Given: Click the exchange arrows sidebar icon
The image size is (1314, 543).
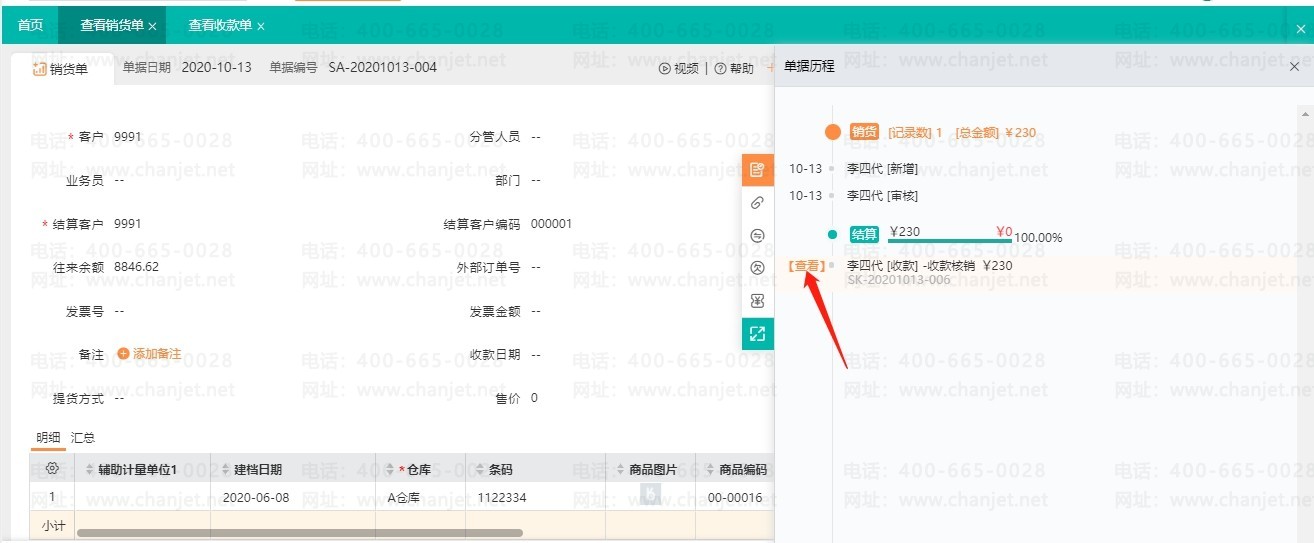Looking at the screenshot, I should (757, 236).
